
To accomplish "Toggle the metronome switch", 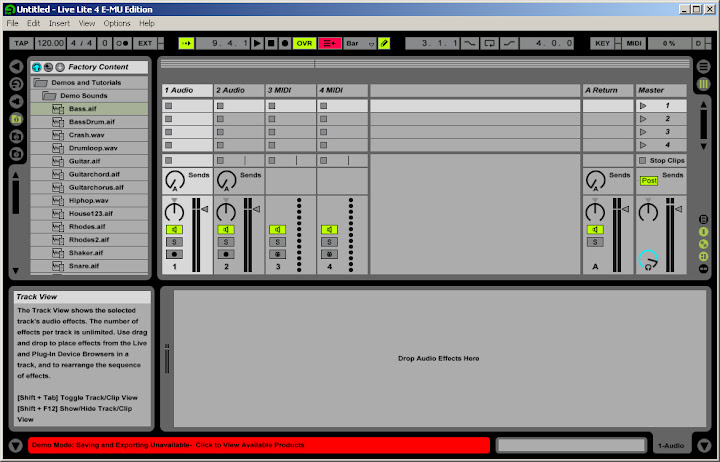I will coord(122,43).
